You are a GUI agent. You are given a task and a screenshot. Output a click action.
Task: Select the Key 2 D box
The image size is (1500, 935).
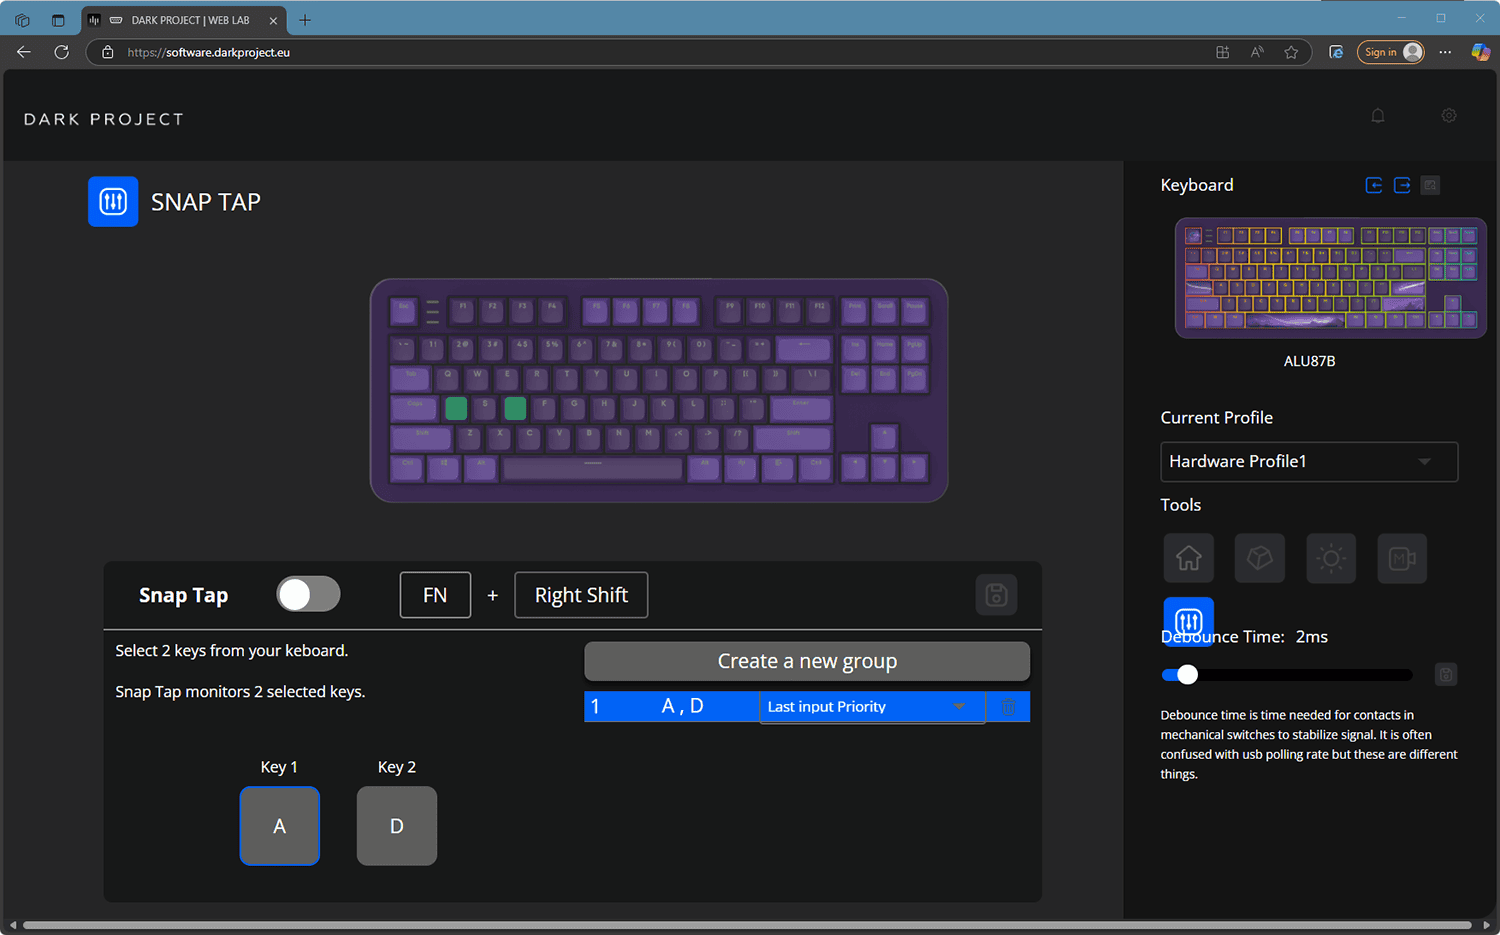pos(397,826)
